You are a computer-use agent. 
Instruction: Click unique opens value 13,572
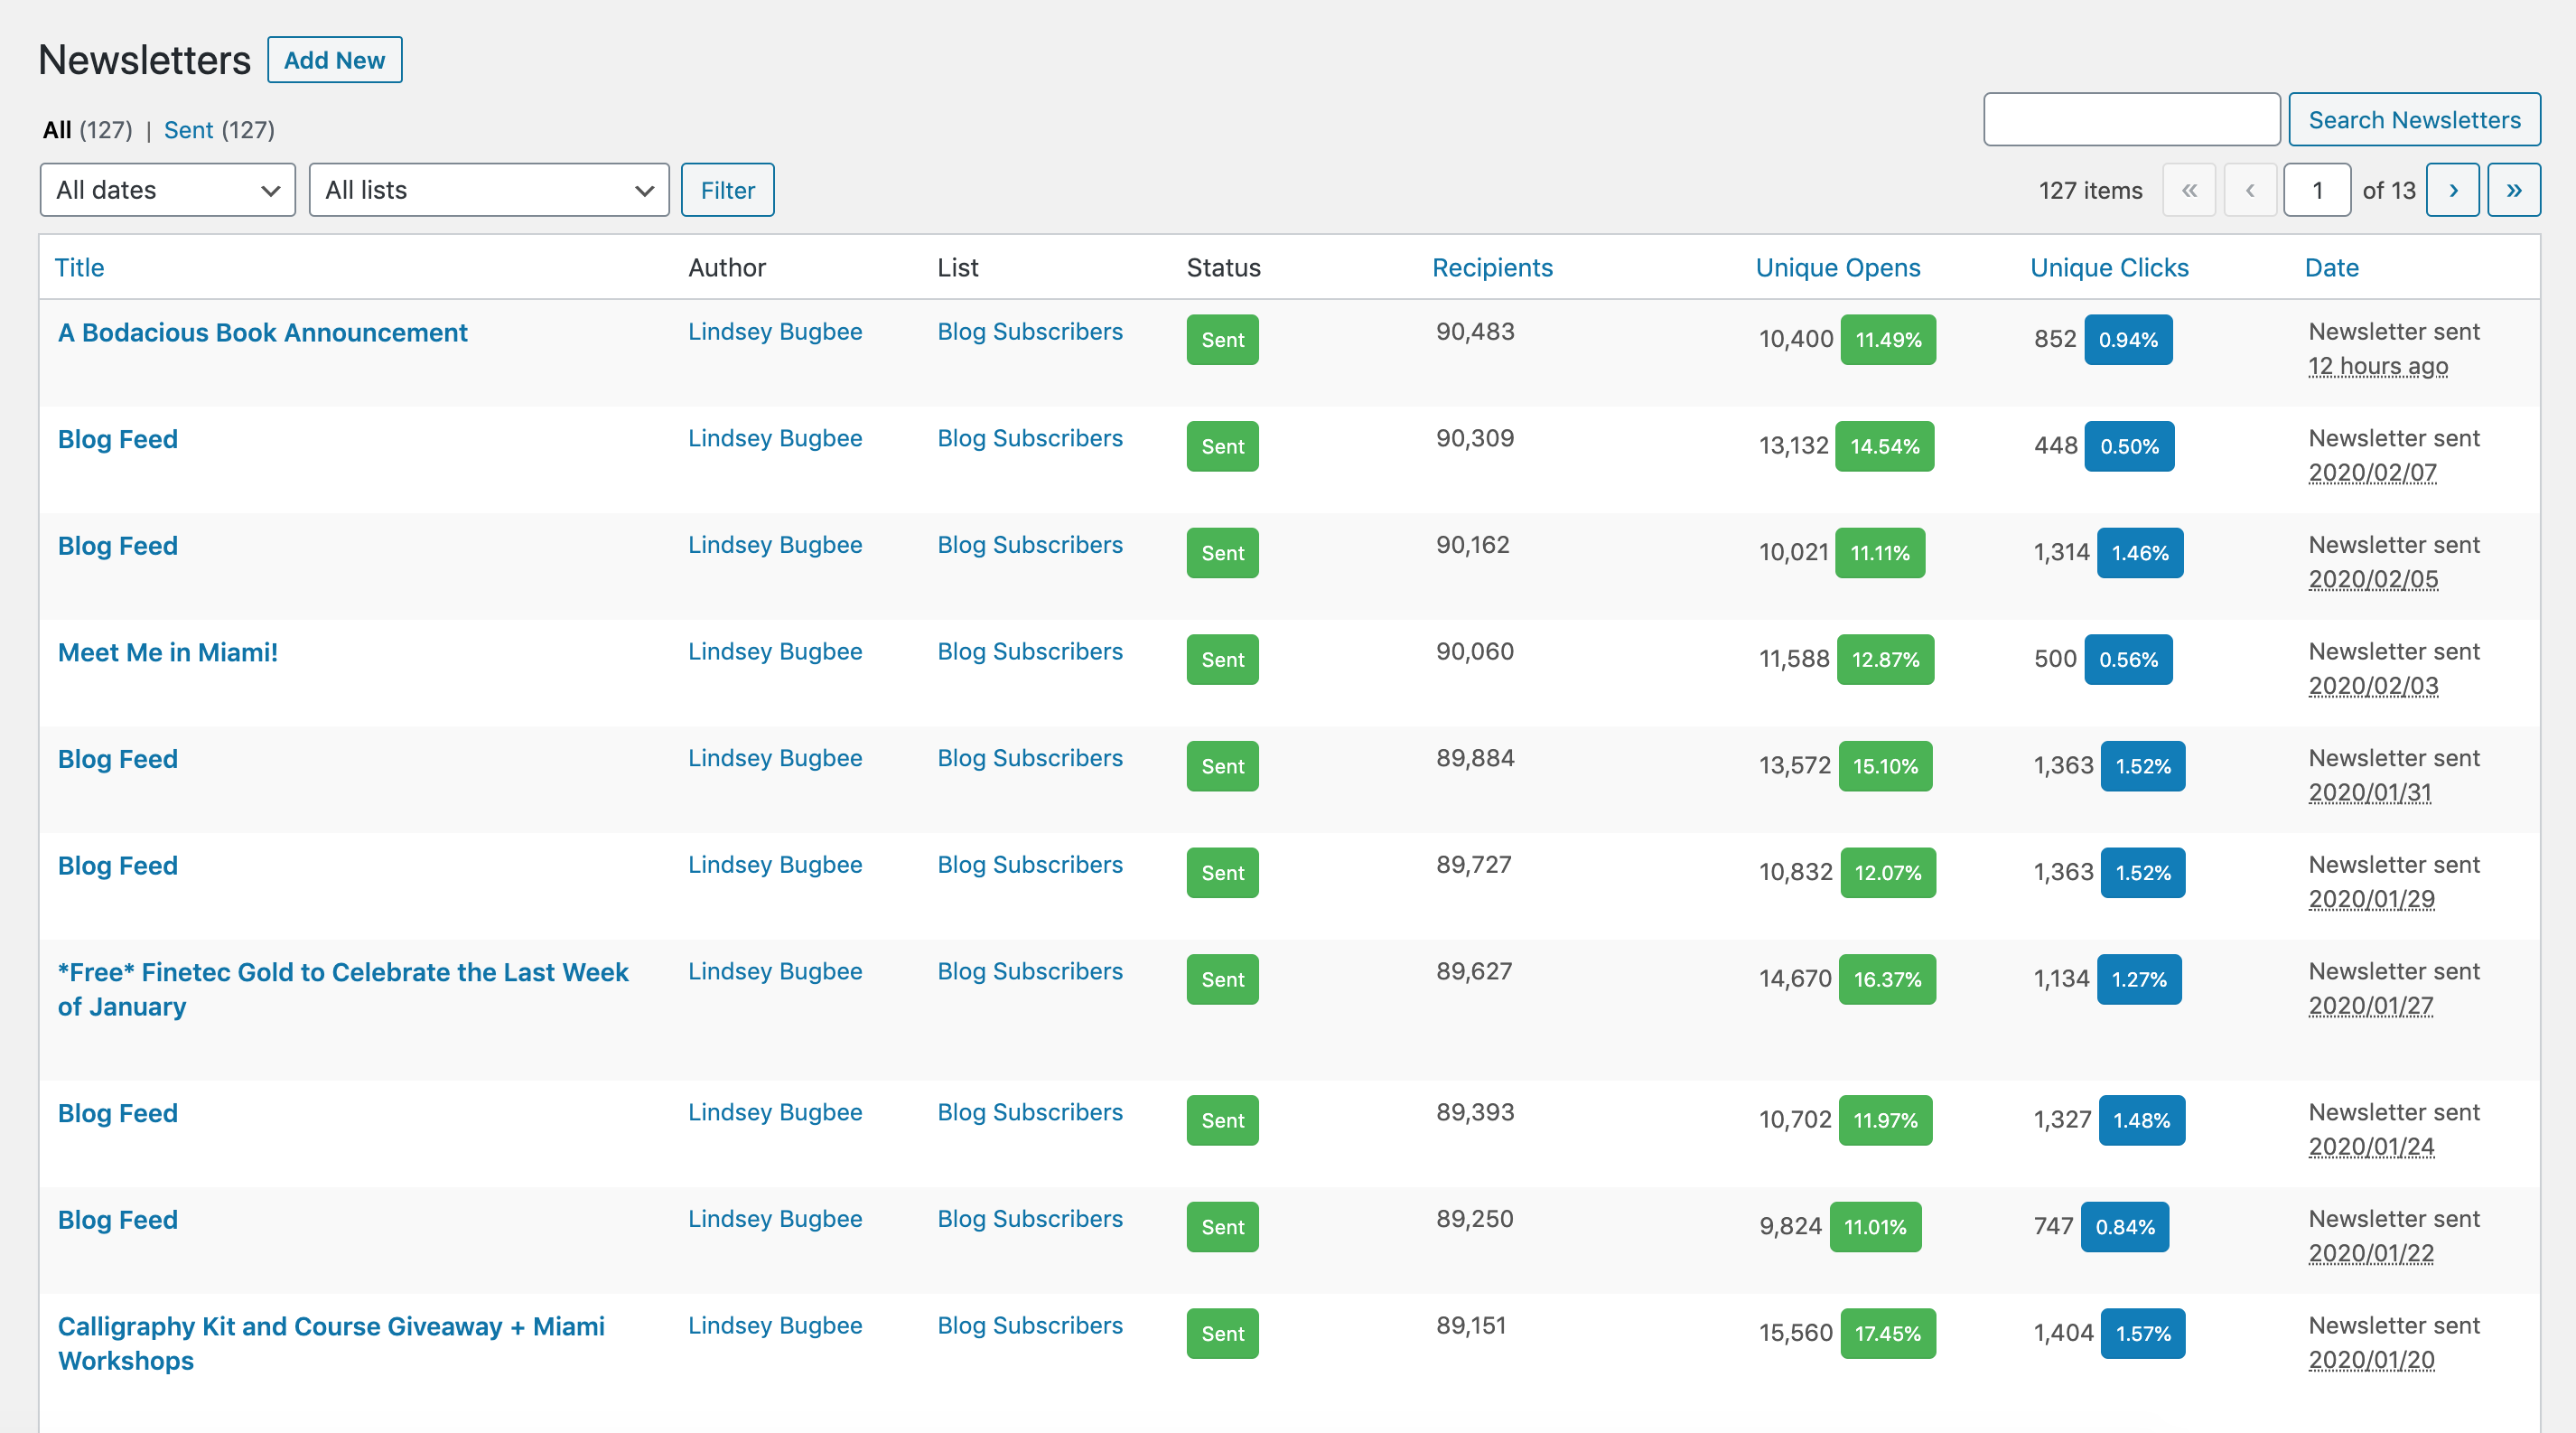tap(1795, 767)
